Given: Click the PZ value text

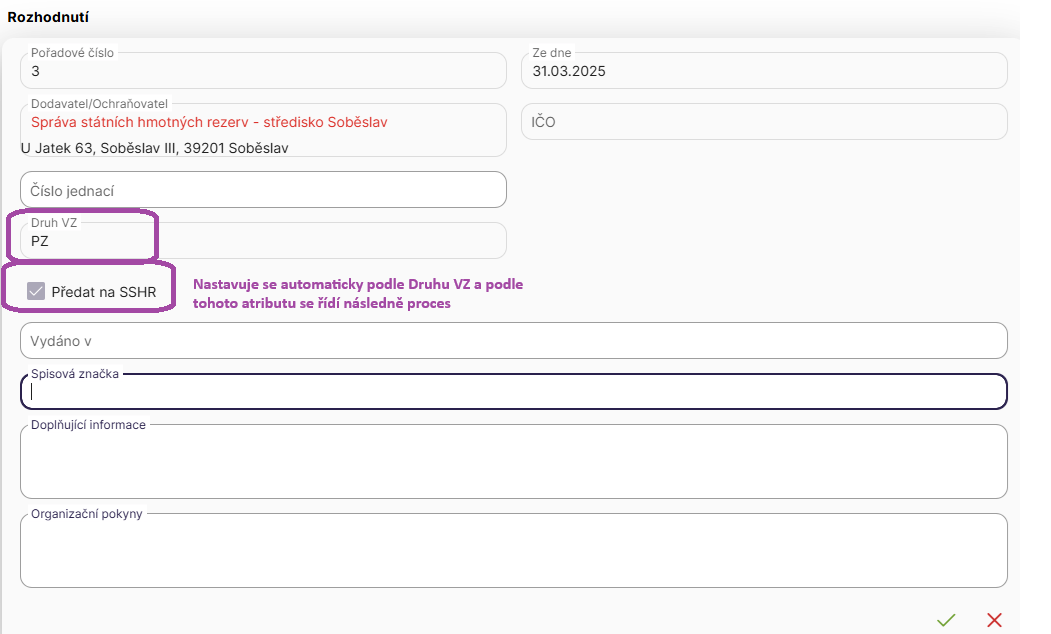Looking at the screenshot, I should 40,241.
